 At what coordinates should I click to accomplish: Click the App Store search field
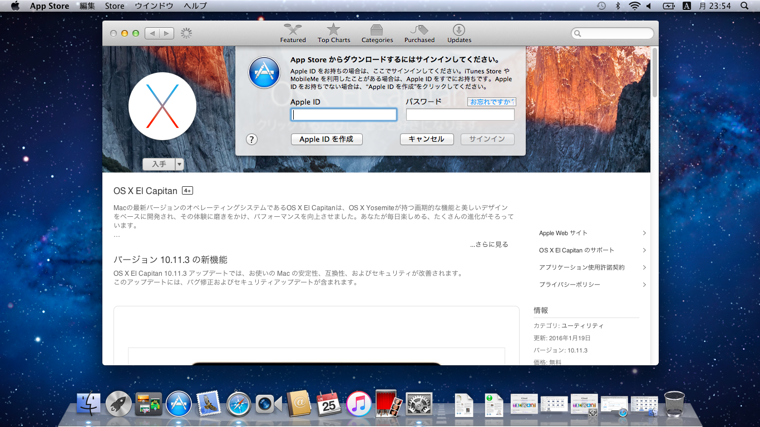pos(612,33)
